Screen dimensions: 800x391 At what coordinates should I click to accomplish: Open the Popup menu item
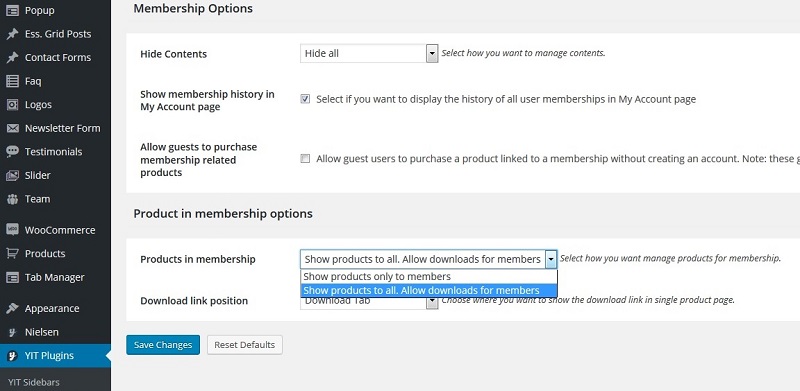pos(39,10)
